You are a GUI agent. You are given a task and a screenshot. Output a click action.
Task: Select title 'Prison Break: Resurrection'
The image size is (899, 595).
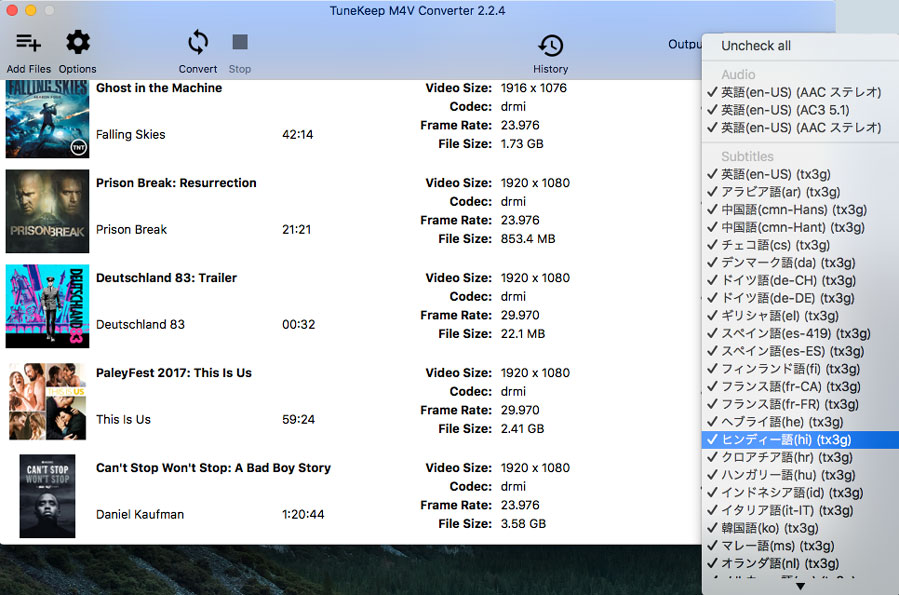(x=176, y=183)
